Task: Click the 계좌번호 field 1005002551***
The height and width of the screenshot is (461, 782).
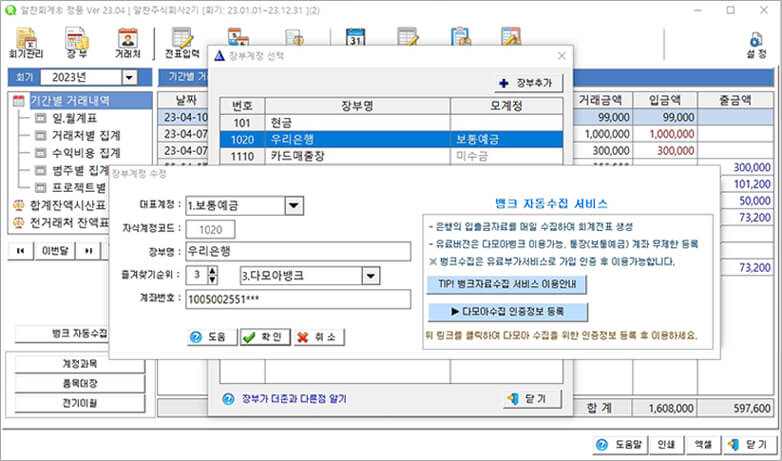Action: (x=298, y=299)
